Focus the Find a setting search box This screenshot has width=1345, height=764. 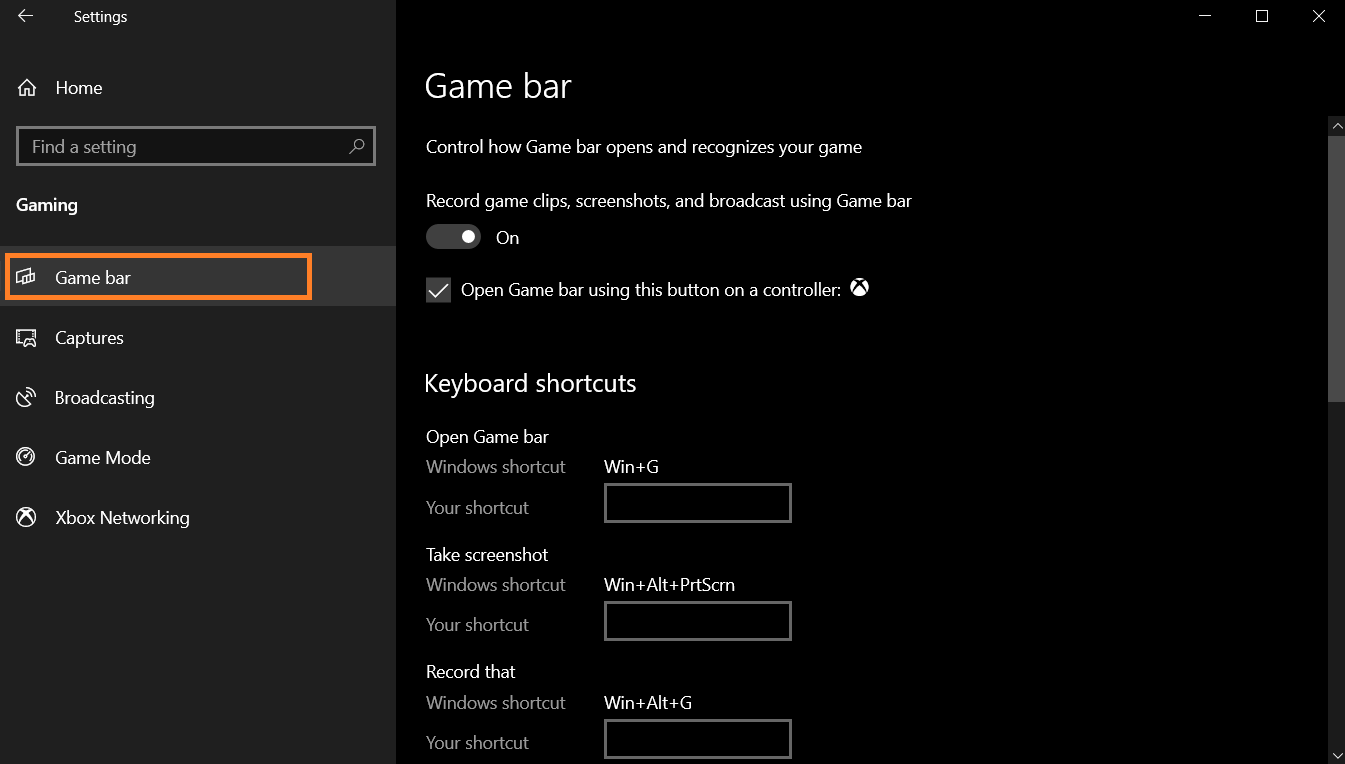[x=196, y=146]
